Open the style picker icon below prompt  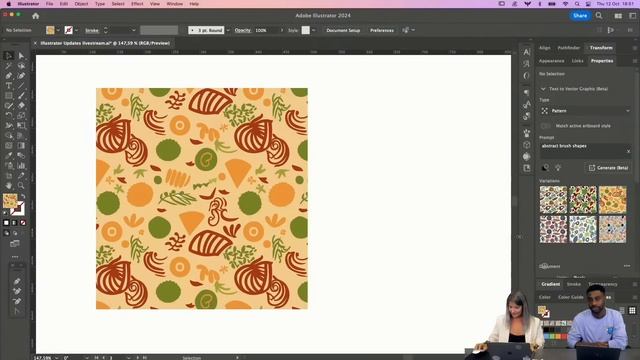click(x=545, y=168)
